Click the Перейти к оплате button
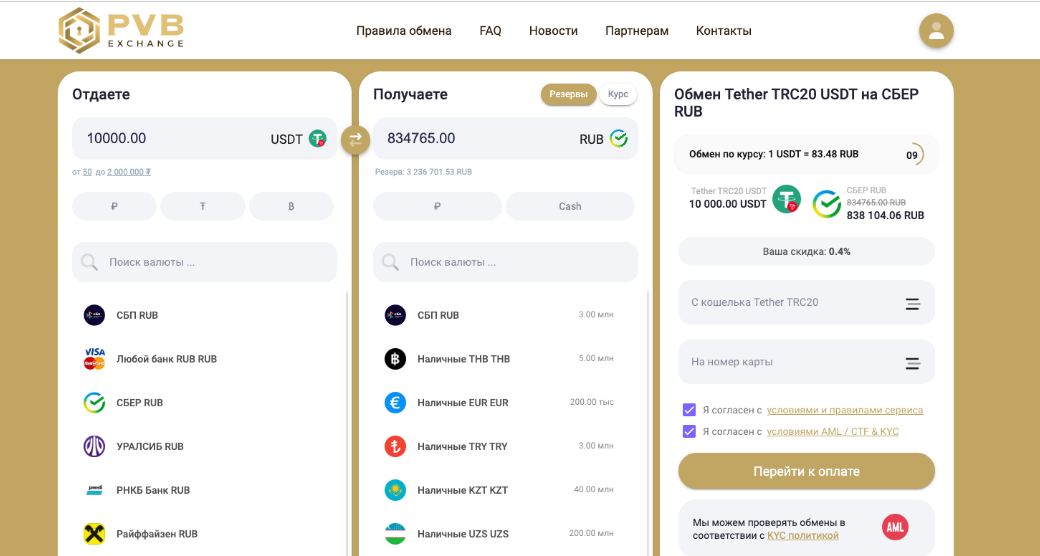This screenshot has height=556, width=1040. (807, 472)
